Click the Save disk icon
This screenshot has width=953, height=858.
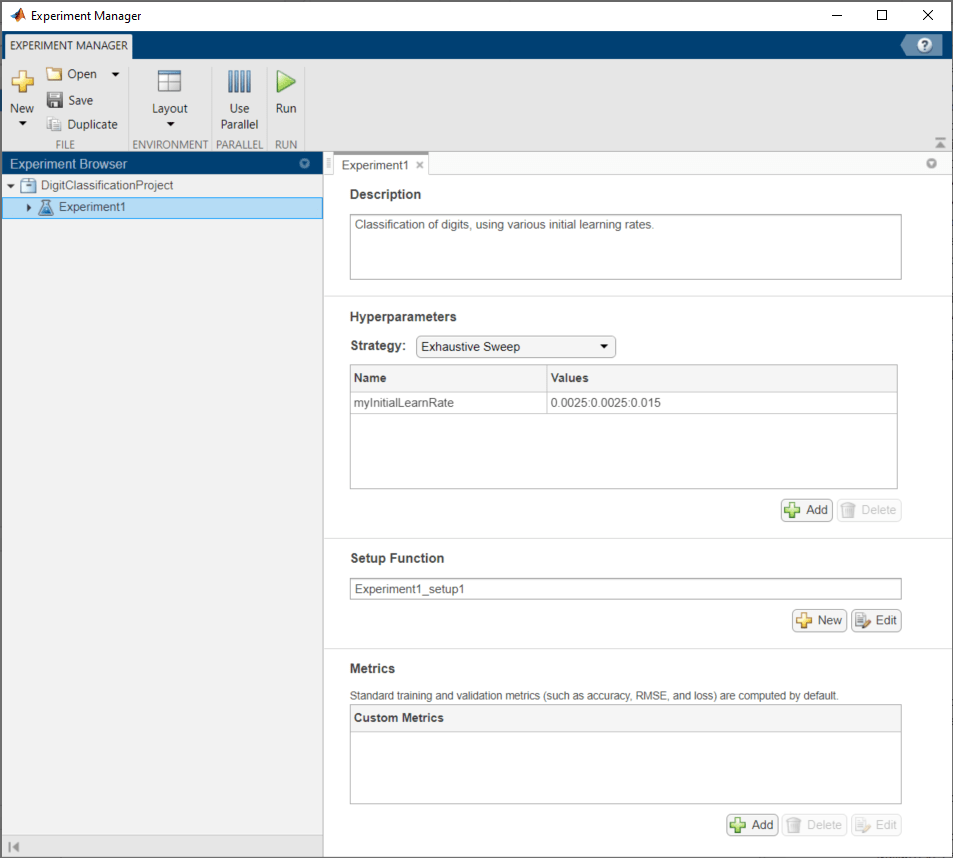click(55, 100)
